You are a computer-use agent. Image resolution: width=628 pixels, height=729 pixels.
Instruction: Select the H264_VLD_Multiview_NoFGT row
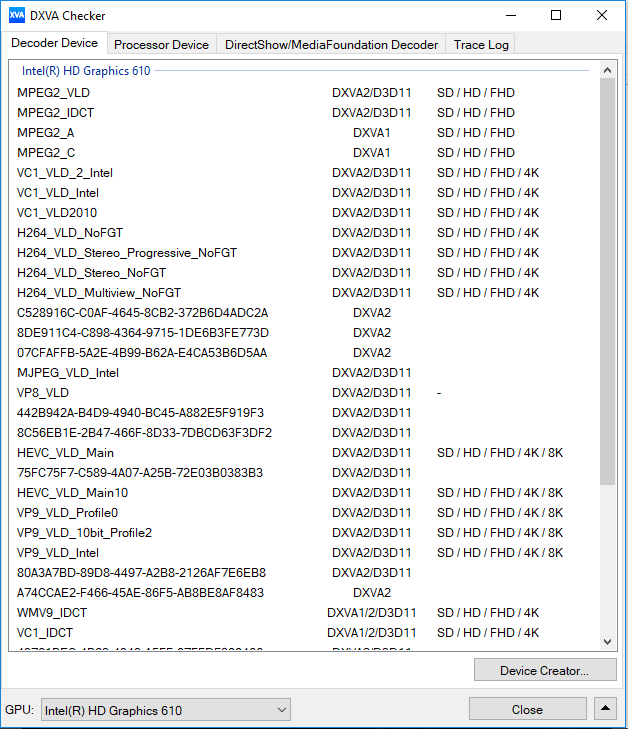coord(303,293)
